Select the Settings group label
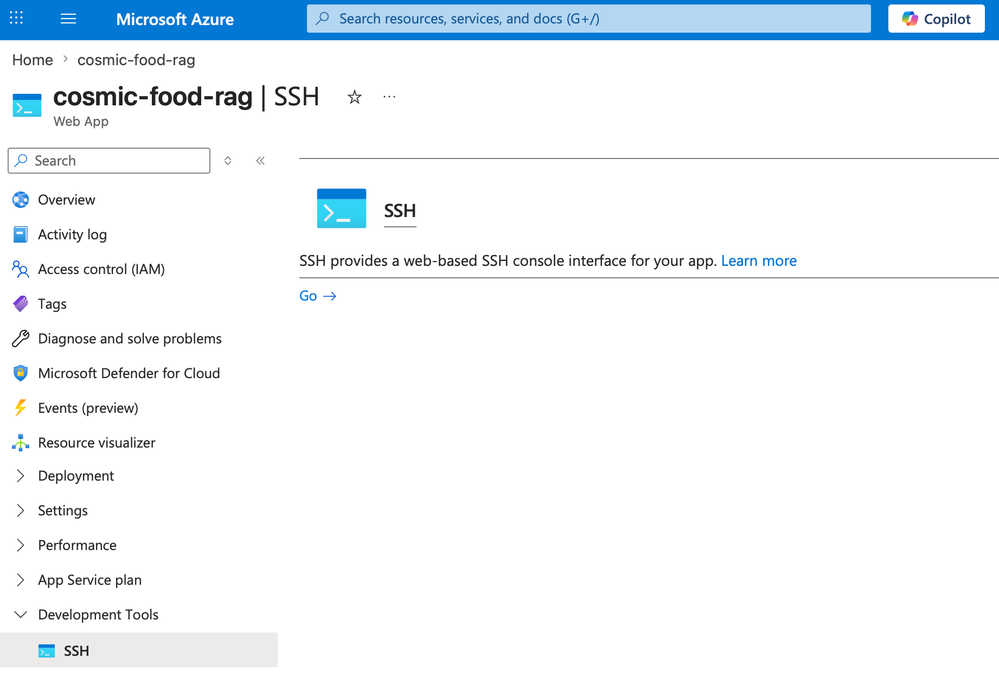 tap(62, 511)
